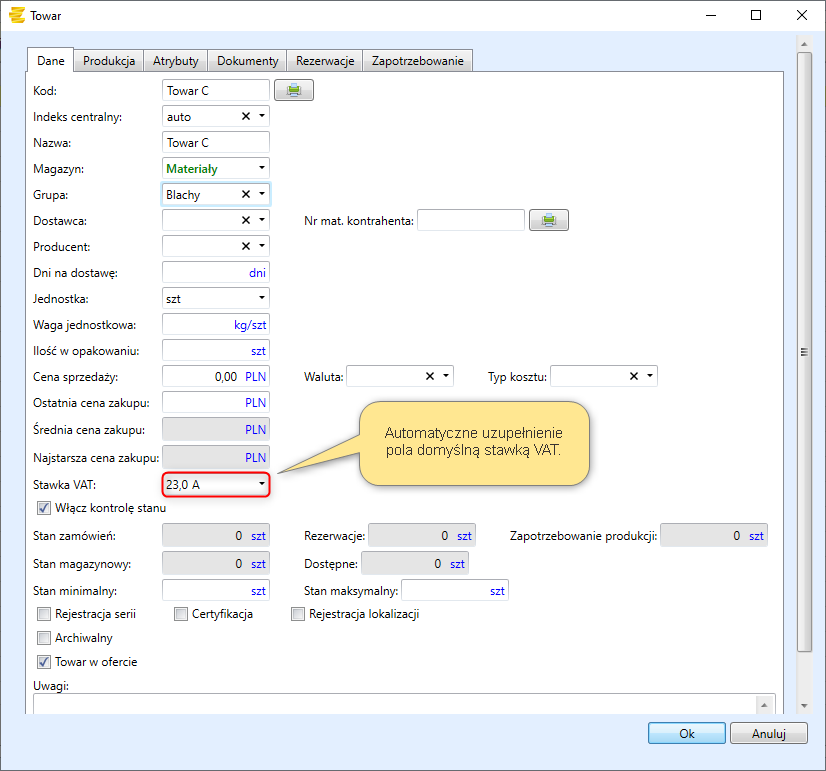826x771 pixels.
Task: Tick the Archiwalny checkbox
Action: coord(44,638)
